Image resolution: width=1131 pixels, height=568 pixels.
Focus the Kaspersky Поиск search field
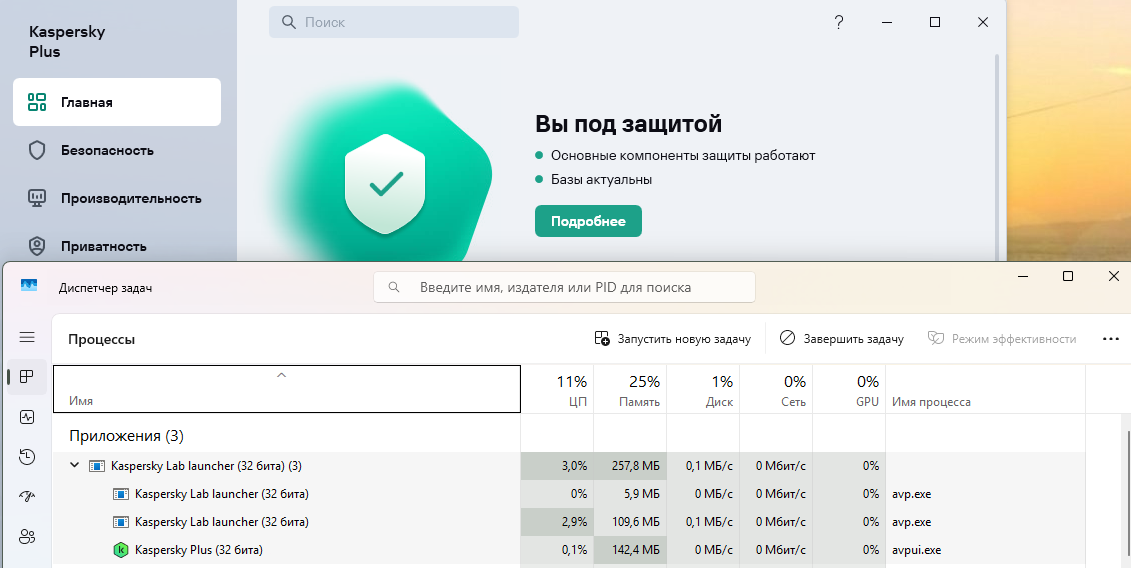(394, 22)
